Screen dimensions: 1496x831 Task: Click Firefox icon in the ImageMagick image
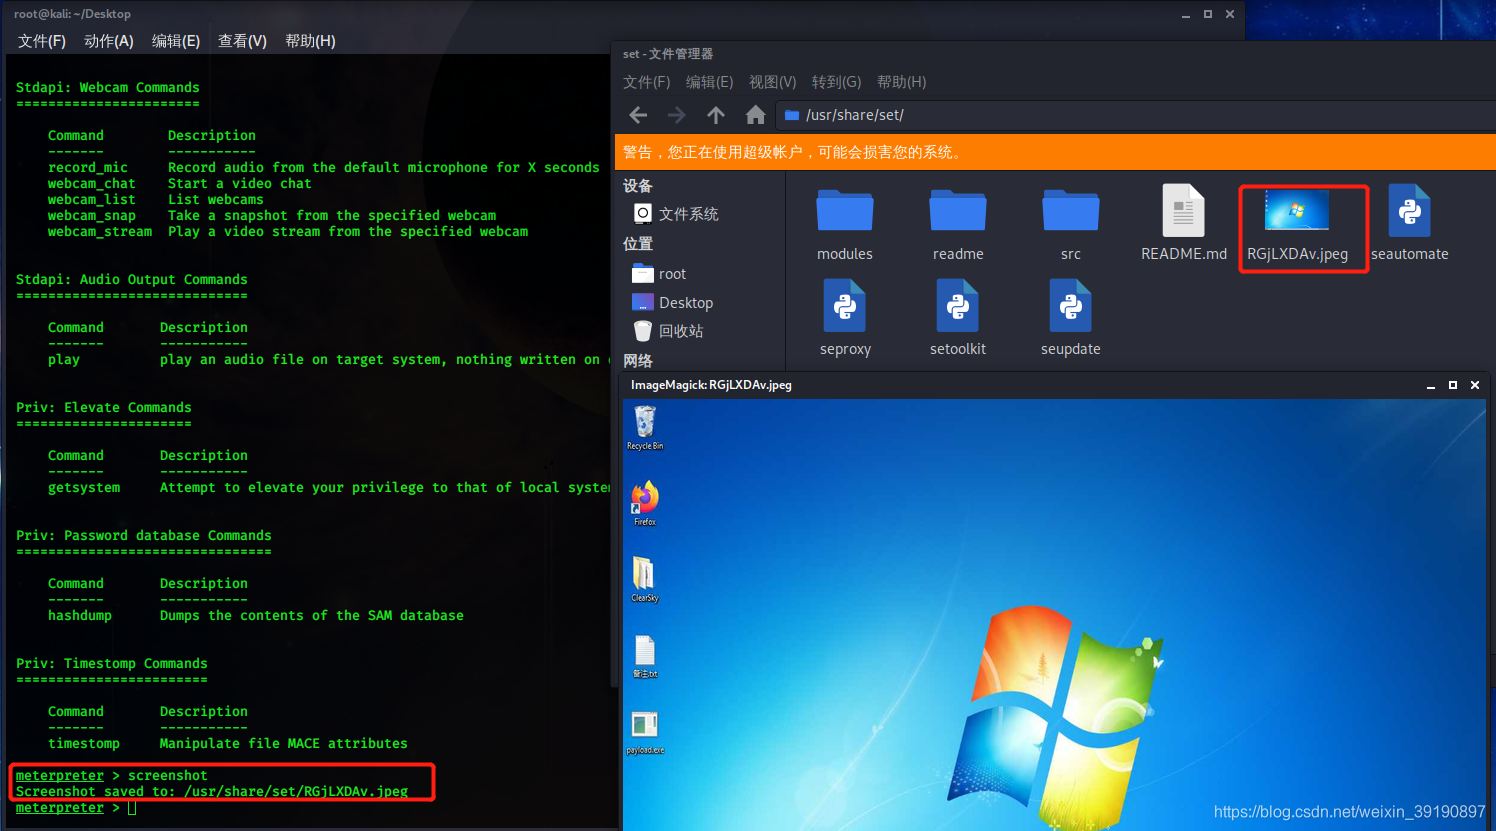click(645, 503)
